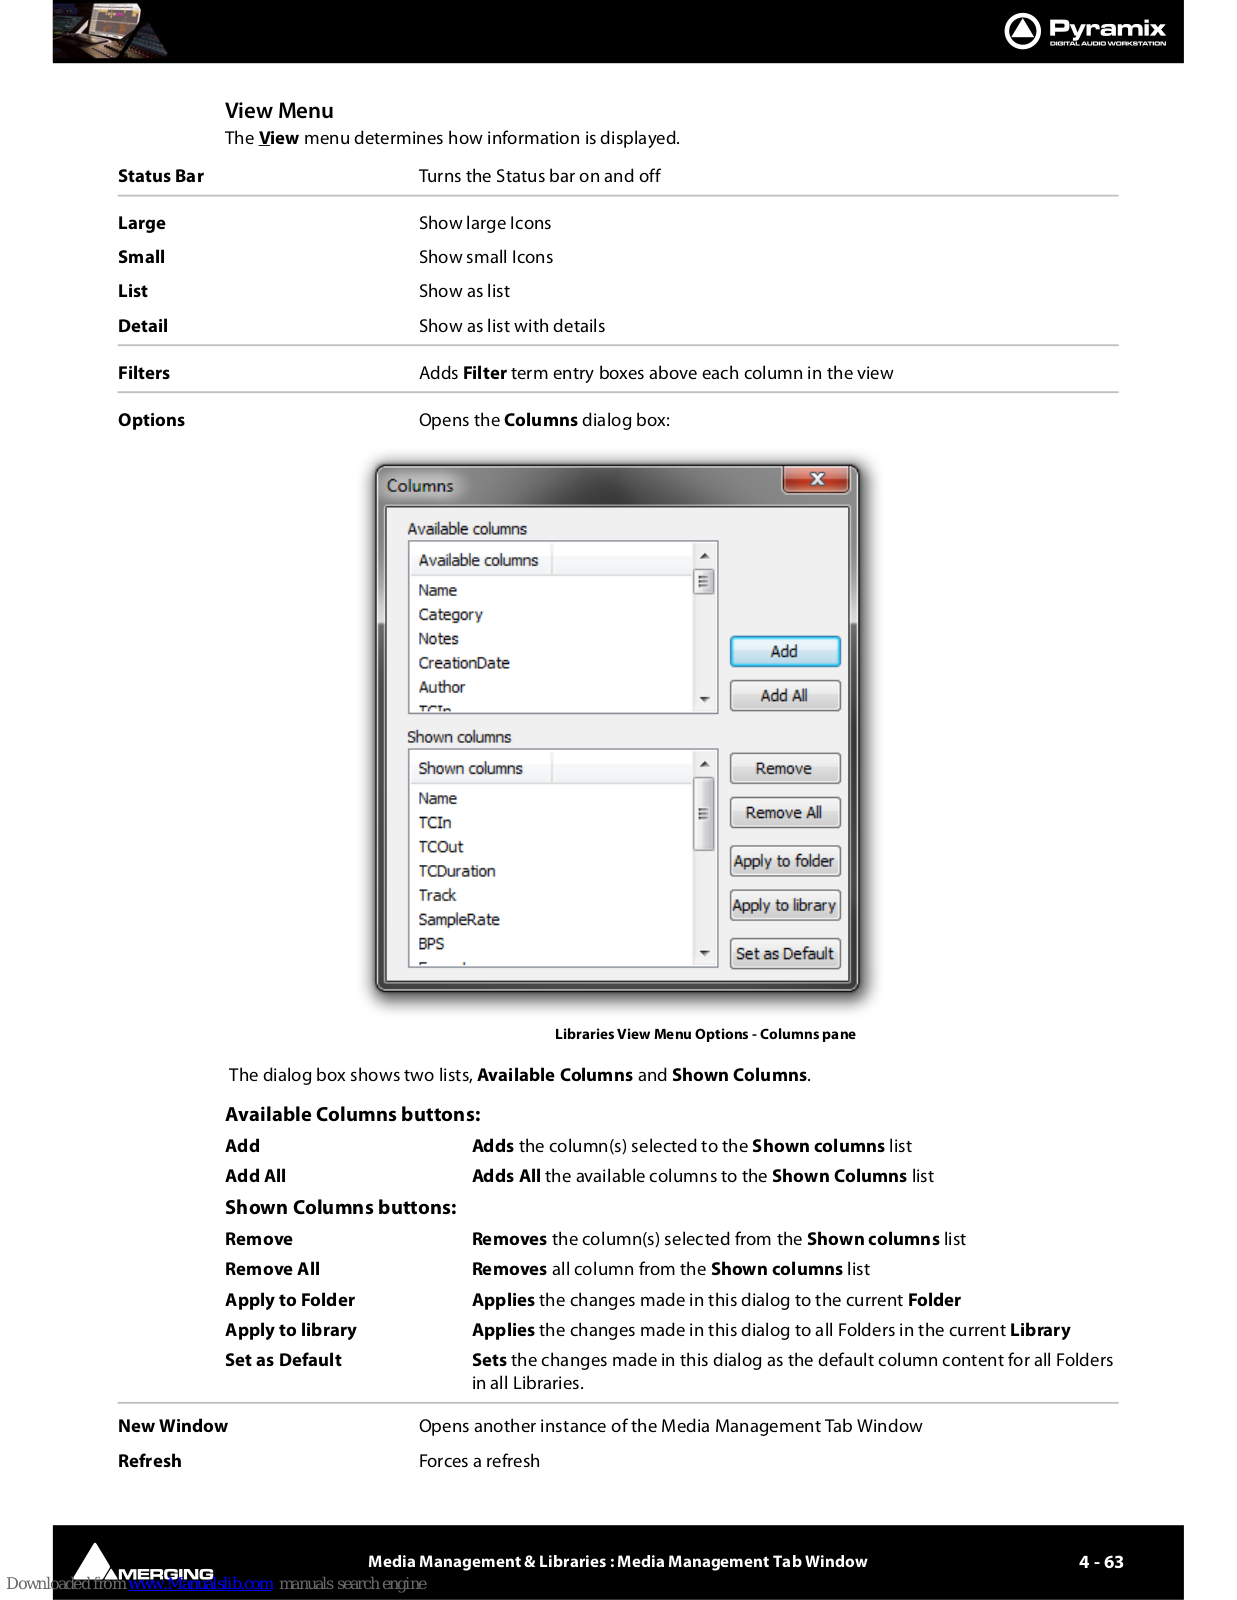The width and height of the screenshot is (1237, 1600).
Task: Click down arrow of Shown columns scrollbar
Action: pyautogui.click(x=704, y=953)
